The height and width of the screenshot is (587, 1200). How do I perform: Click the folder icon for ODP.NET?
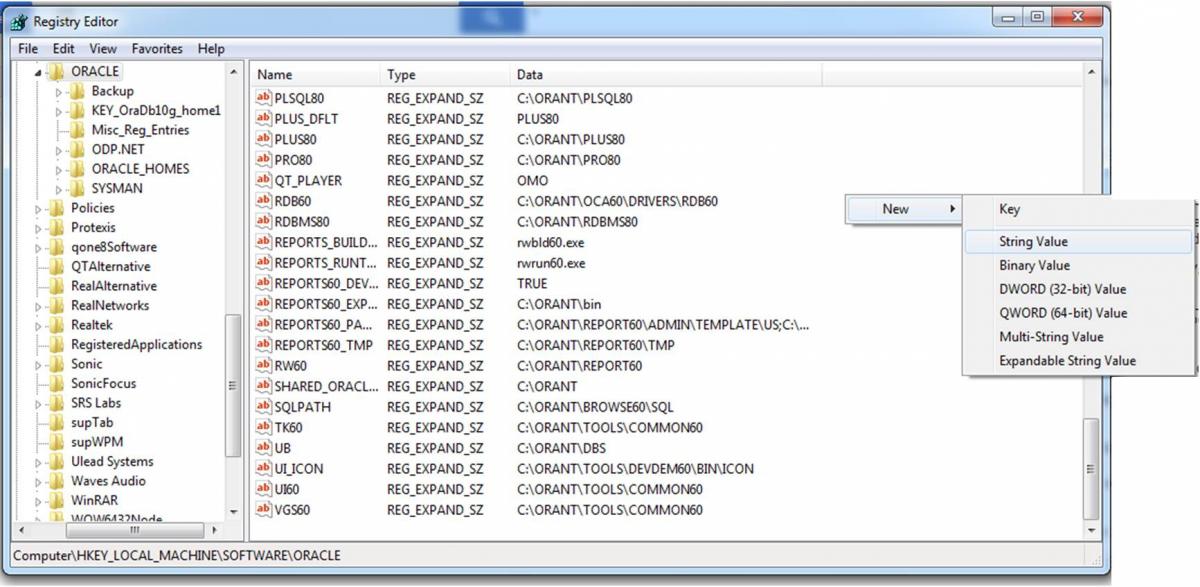click(76, 149)
